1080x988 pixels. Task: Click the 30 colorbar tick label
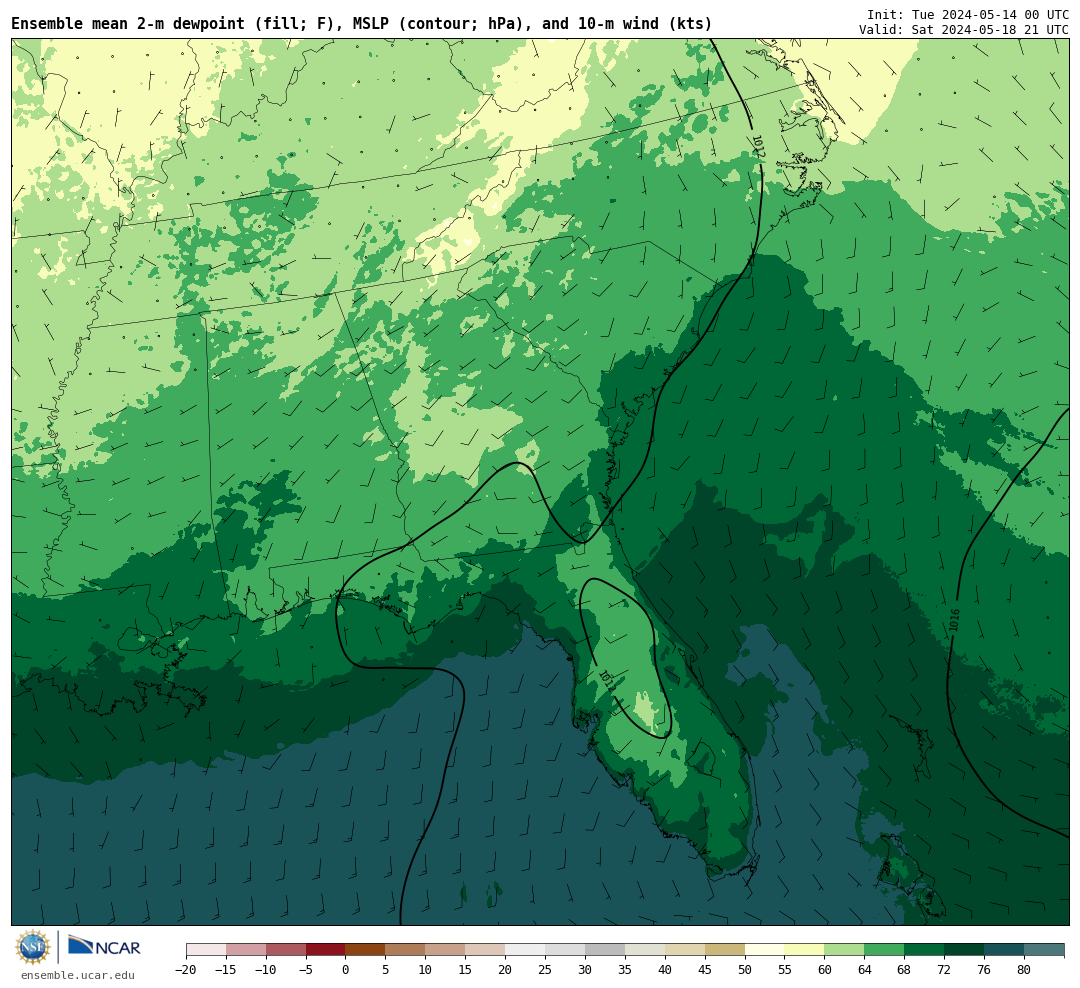pyautogui.click(x=585, y=970)
